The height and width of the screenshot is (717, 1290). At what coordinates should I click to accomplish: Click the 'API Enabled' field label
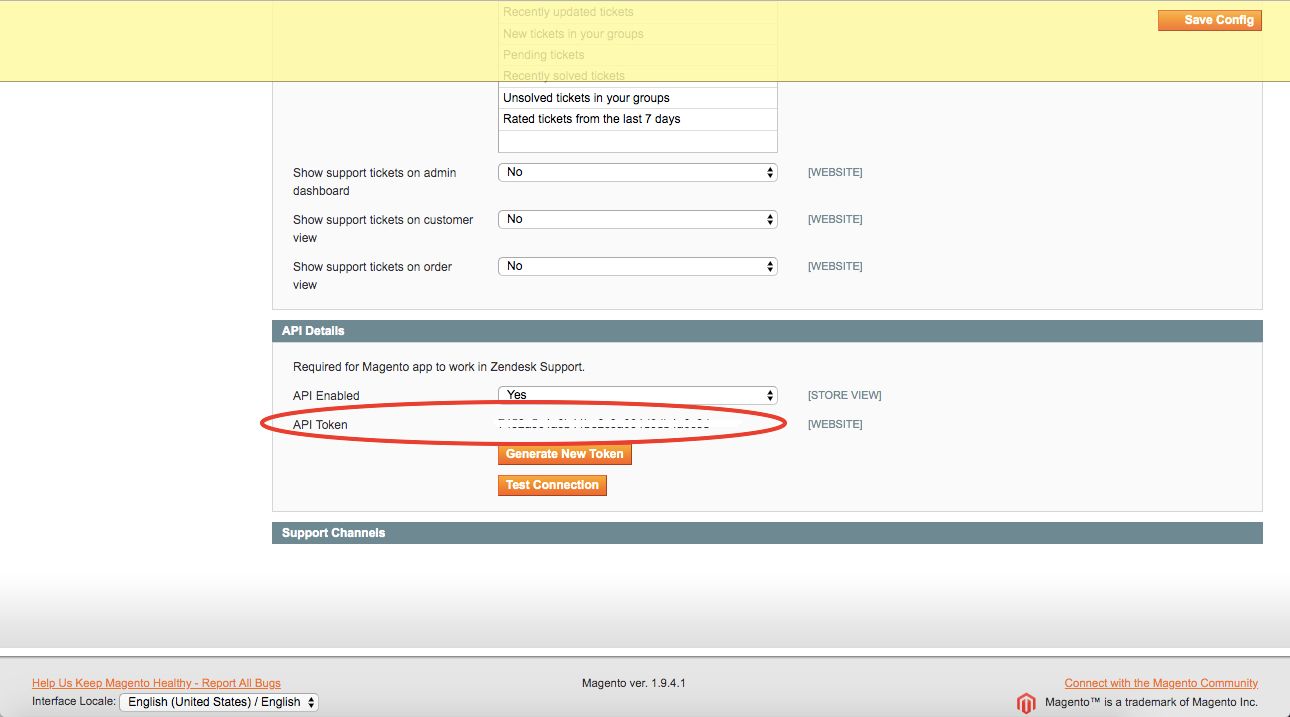click(x=326, y=396)
